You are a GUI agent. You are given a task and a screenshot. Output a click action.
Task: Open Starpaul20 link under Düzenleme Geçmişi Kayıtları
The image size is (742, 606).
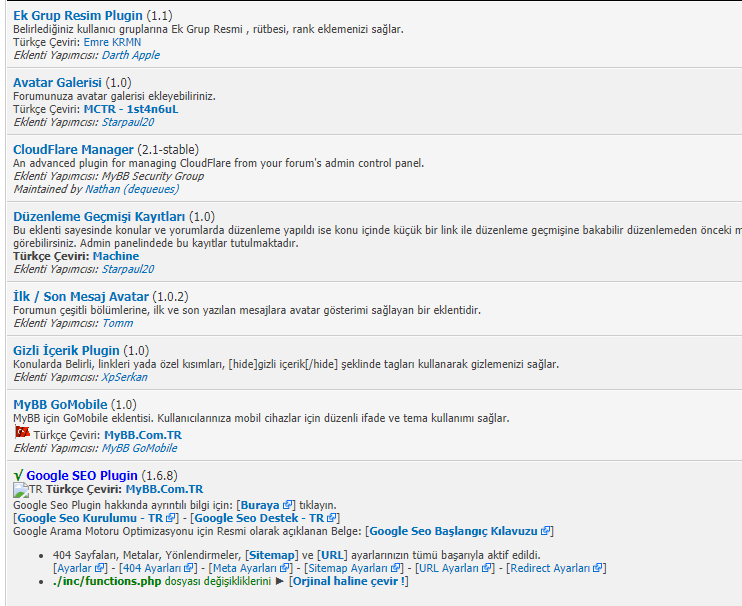tap(128, 270)
